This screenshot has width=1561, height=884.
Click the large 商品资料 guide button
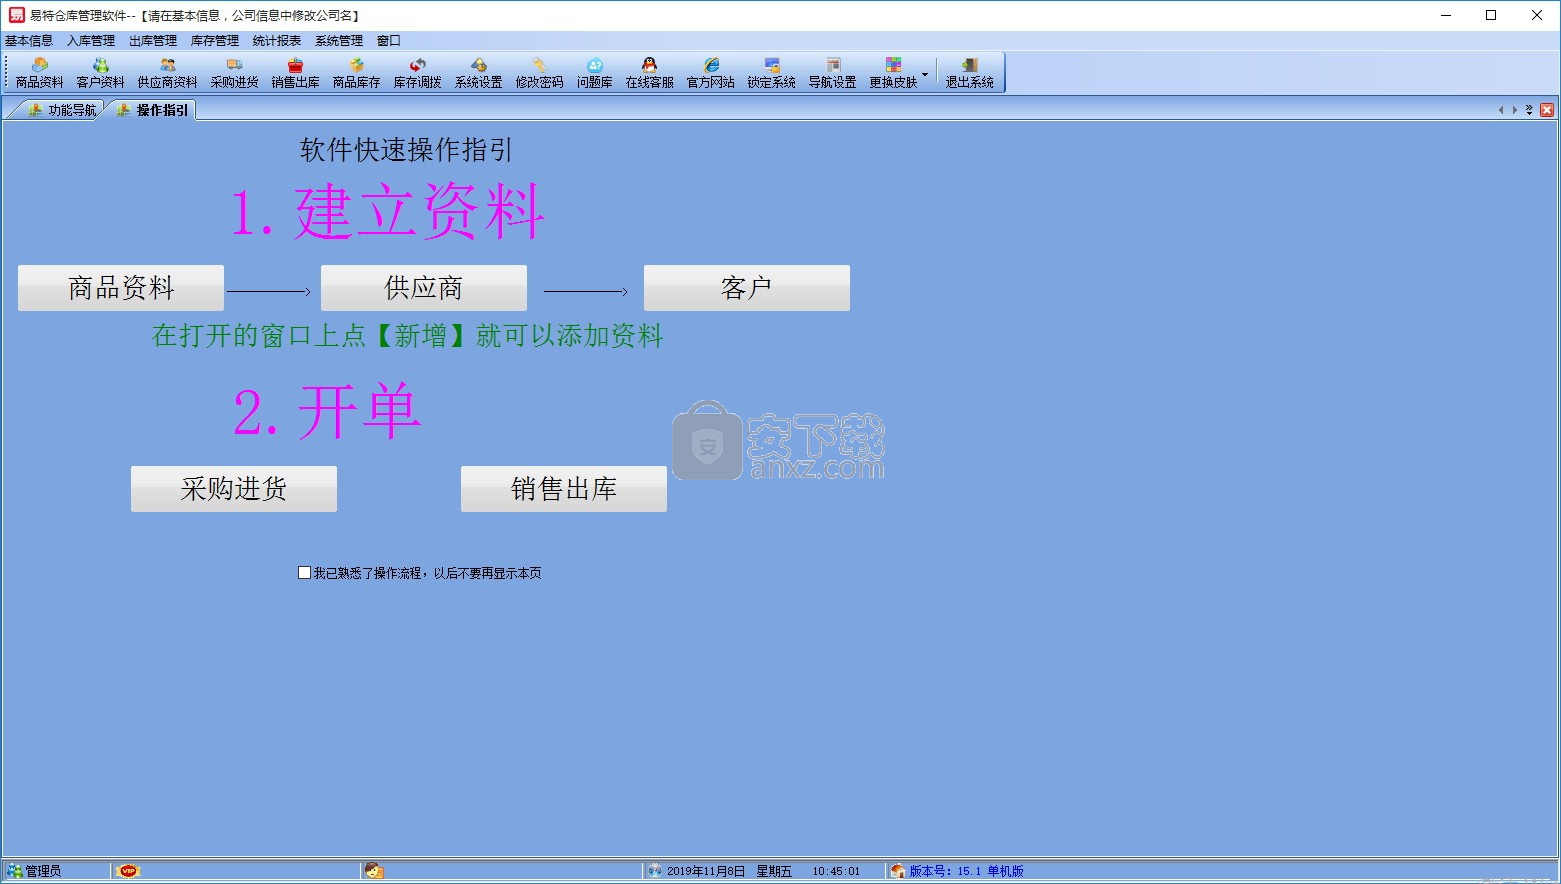121,288
